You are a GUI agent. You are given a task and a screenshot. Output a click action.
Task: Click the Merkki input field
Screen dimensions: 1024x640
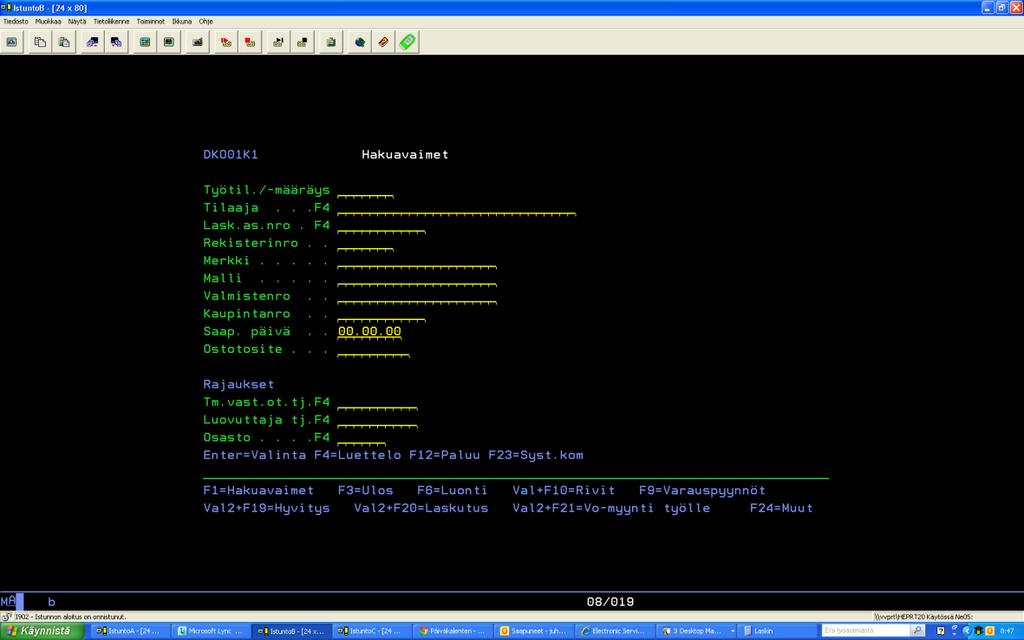coord(417,261)
